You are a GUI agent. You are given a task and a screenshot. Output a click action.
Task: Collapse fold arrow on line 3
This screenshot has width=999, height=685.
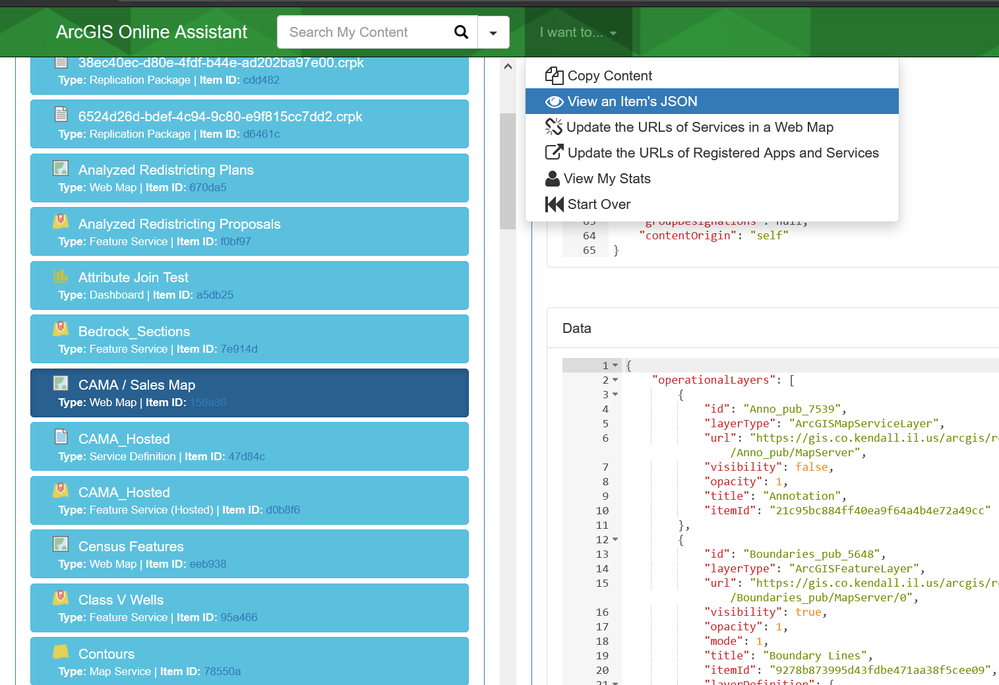tap(615, 394)
